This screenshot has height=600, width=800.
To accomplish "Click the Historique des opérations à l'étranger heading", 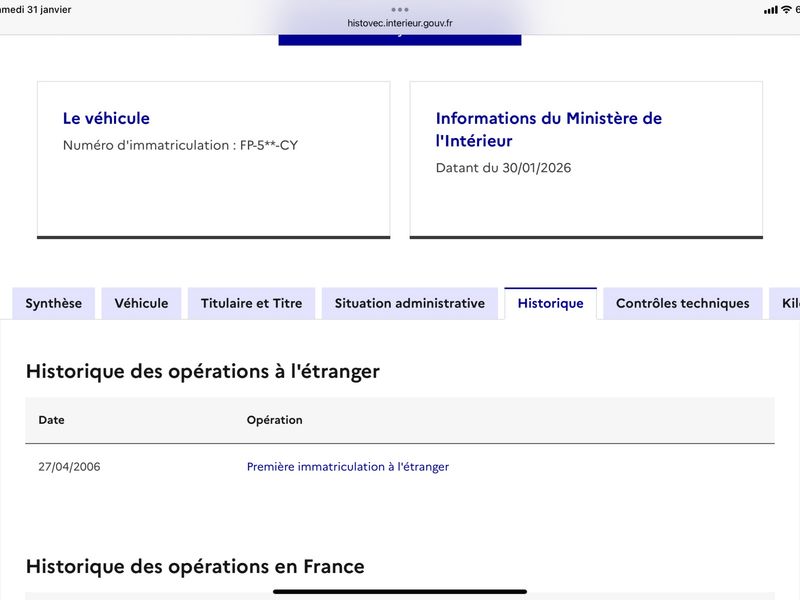I will tap(203, 371).
